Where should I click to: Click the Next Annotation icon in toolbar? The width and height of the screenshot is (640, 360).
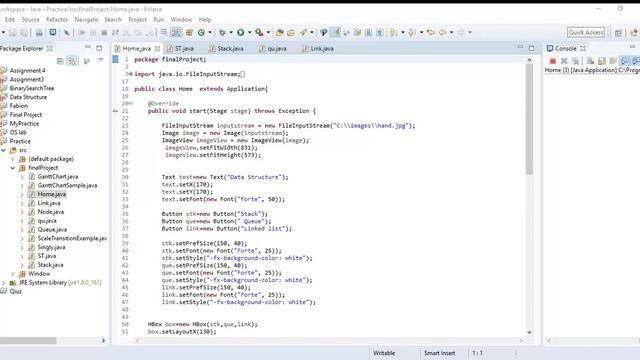393,32
